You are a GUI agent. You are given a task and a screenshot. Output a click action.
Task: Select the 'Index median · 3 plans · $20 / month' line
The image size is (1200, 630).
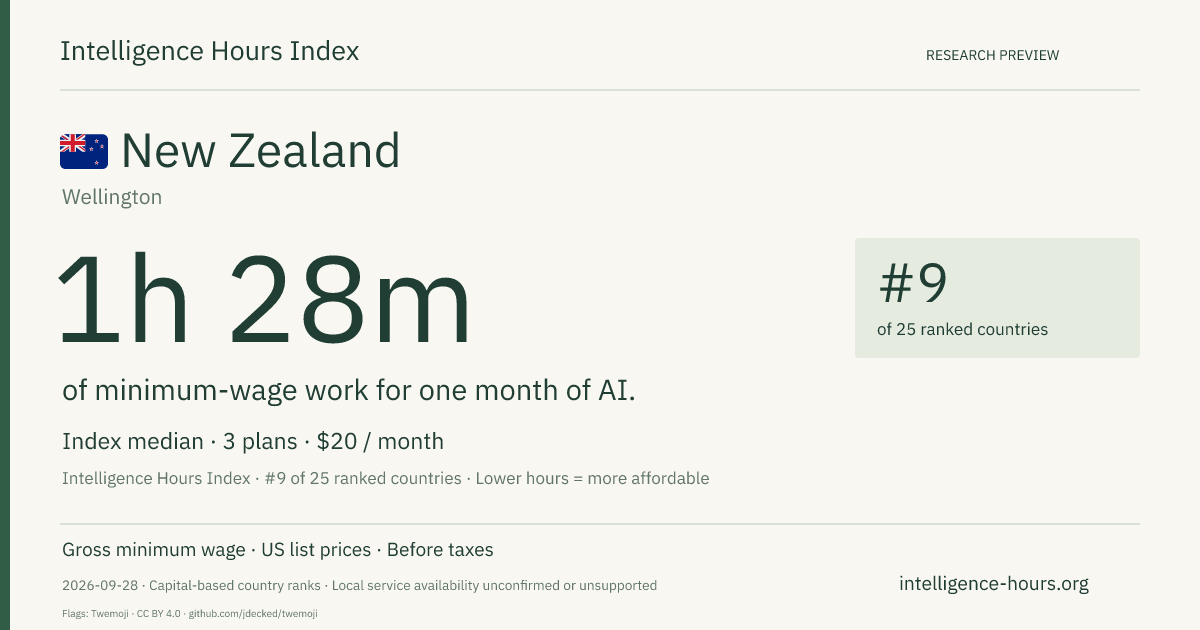(253, 441)
